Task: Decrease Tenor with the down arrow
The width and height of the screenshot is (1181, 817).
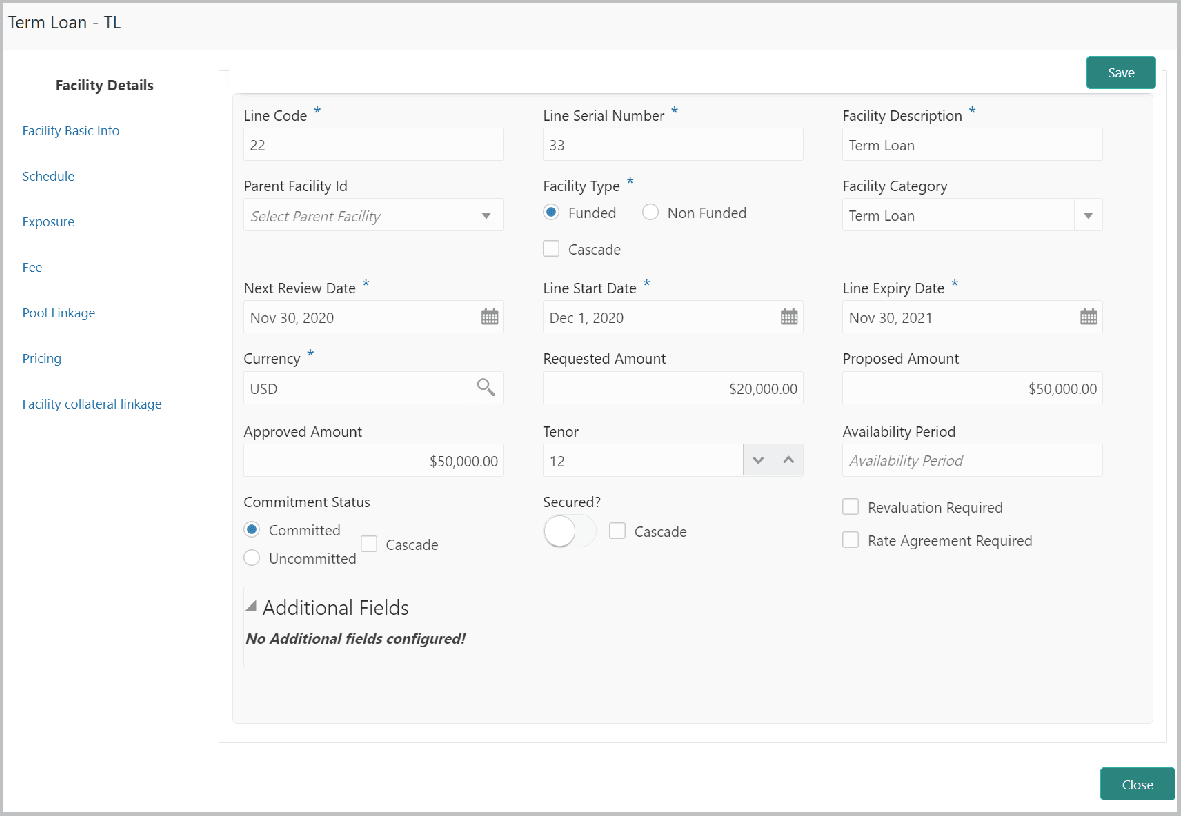Action: [758, 461]
